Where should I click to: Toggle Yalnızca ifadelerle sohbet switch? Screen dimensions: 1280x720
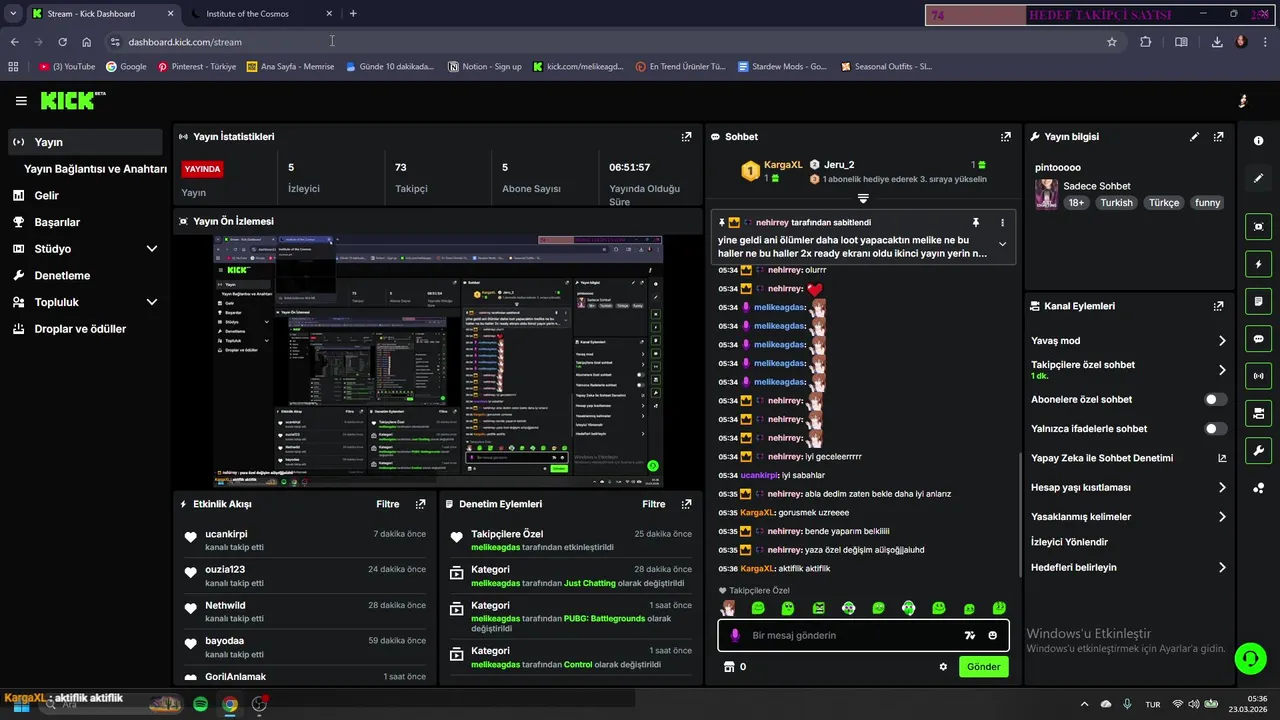pyautogui.click(x=1215, y=429)
